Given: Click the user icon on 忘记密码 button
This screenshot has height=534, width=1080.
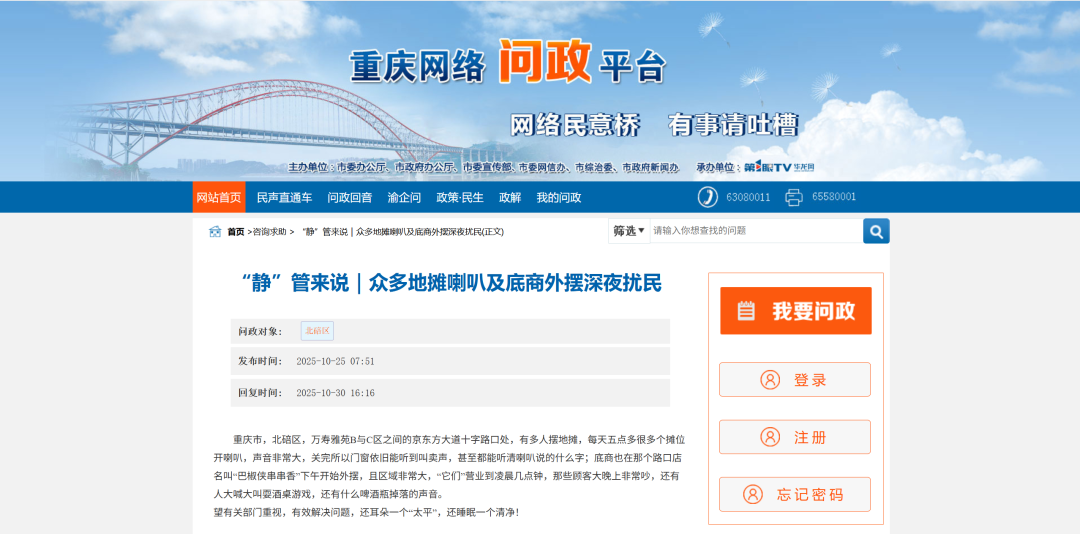Looking at the screenshot, I should pos(753,494).
